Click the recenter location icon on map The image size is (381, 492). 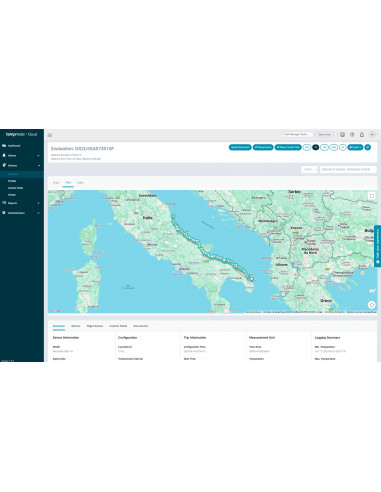(x=371, y=305)
